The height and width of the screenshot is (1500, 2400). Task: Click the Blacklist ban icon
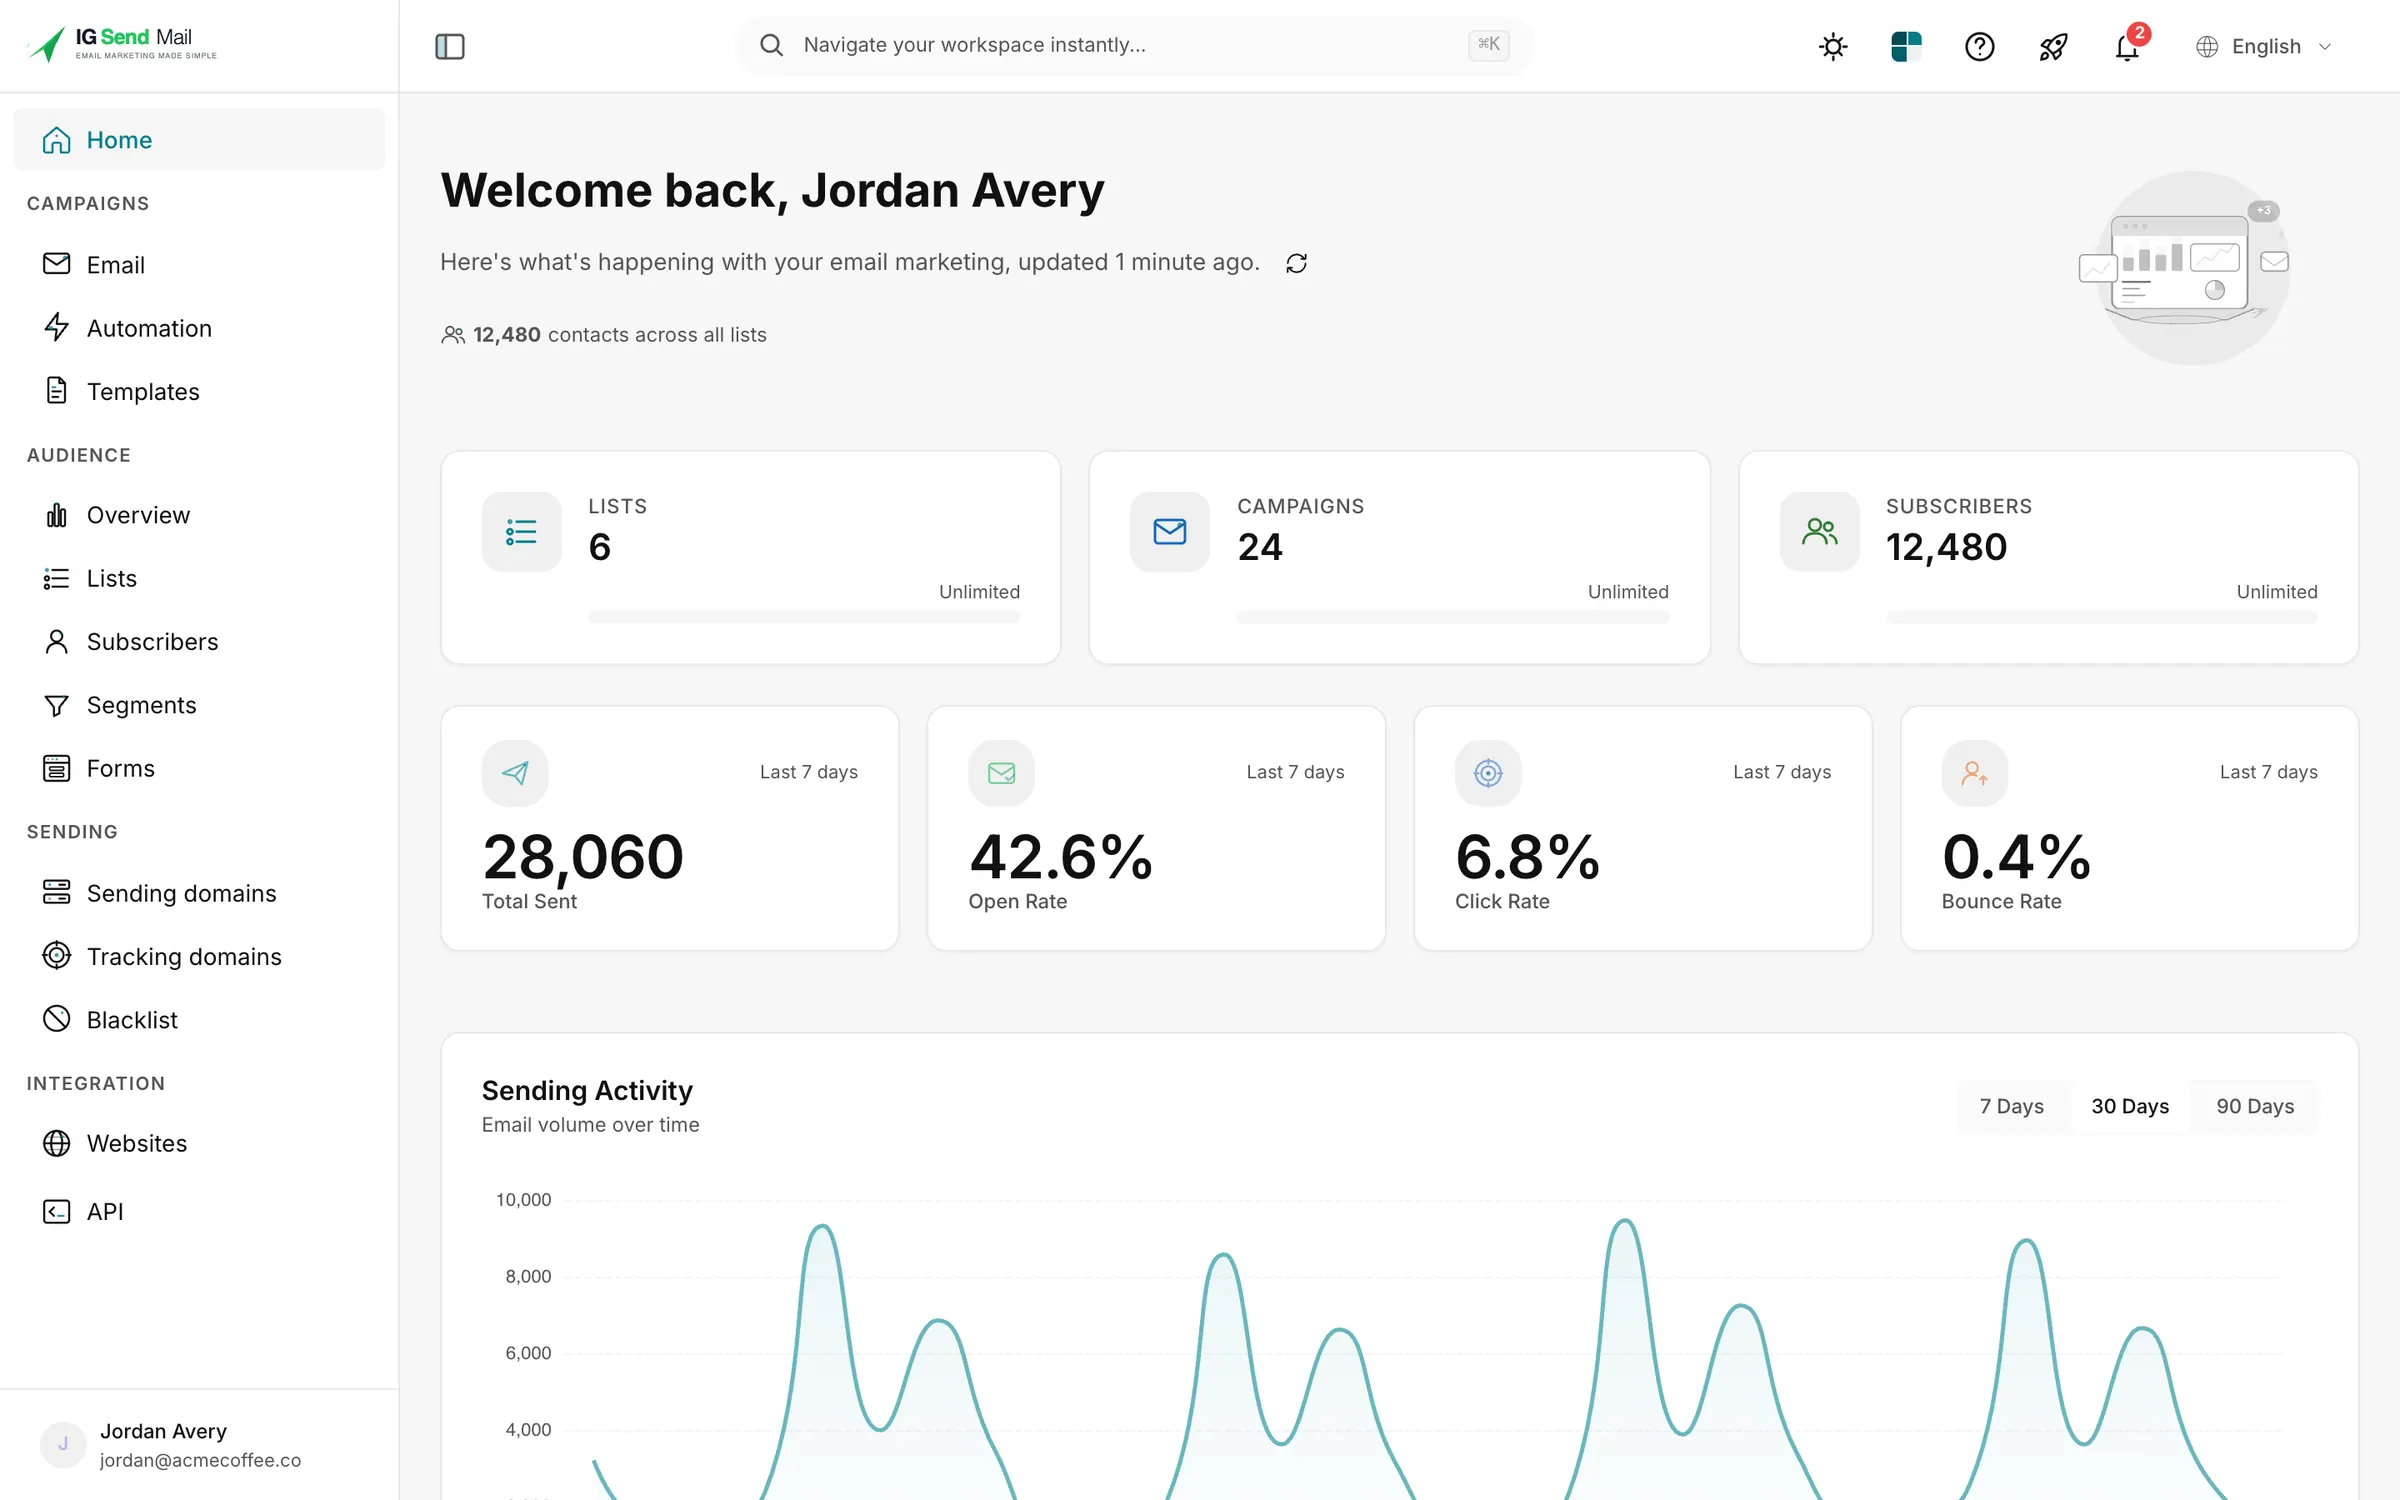56,1019
